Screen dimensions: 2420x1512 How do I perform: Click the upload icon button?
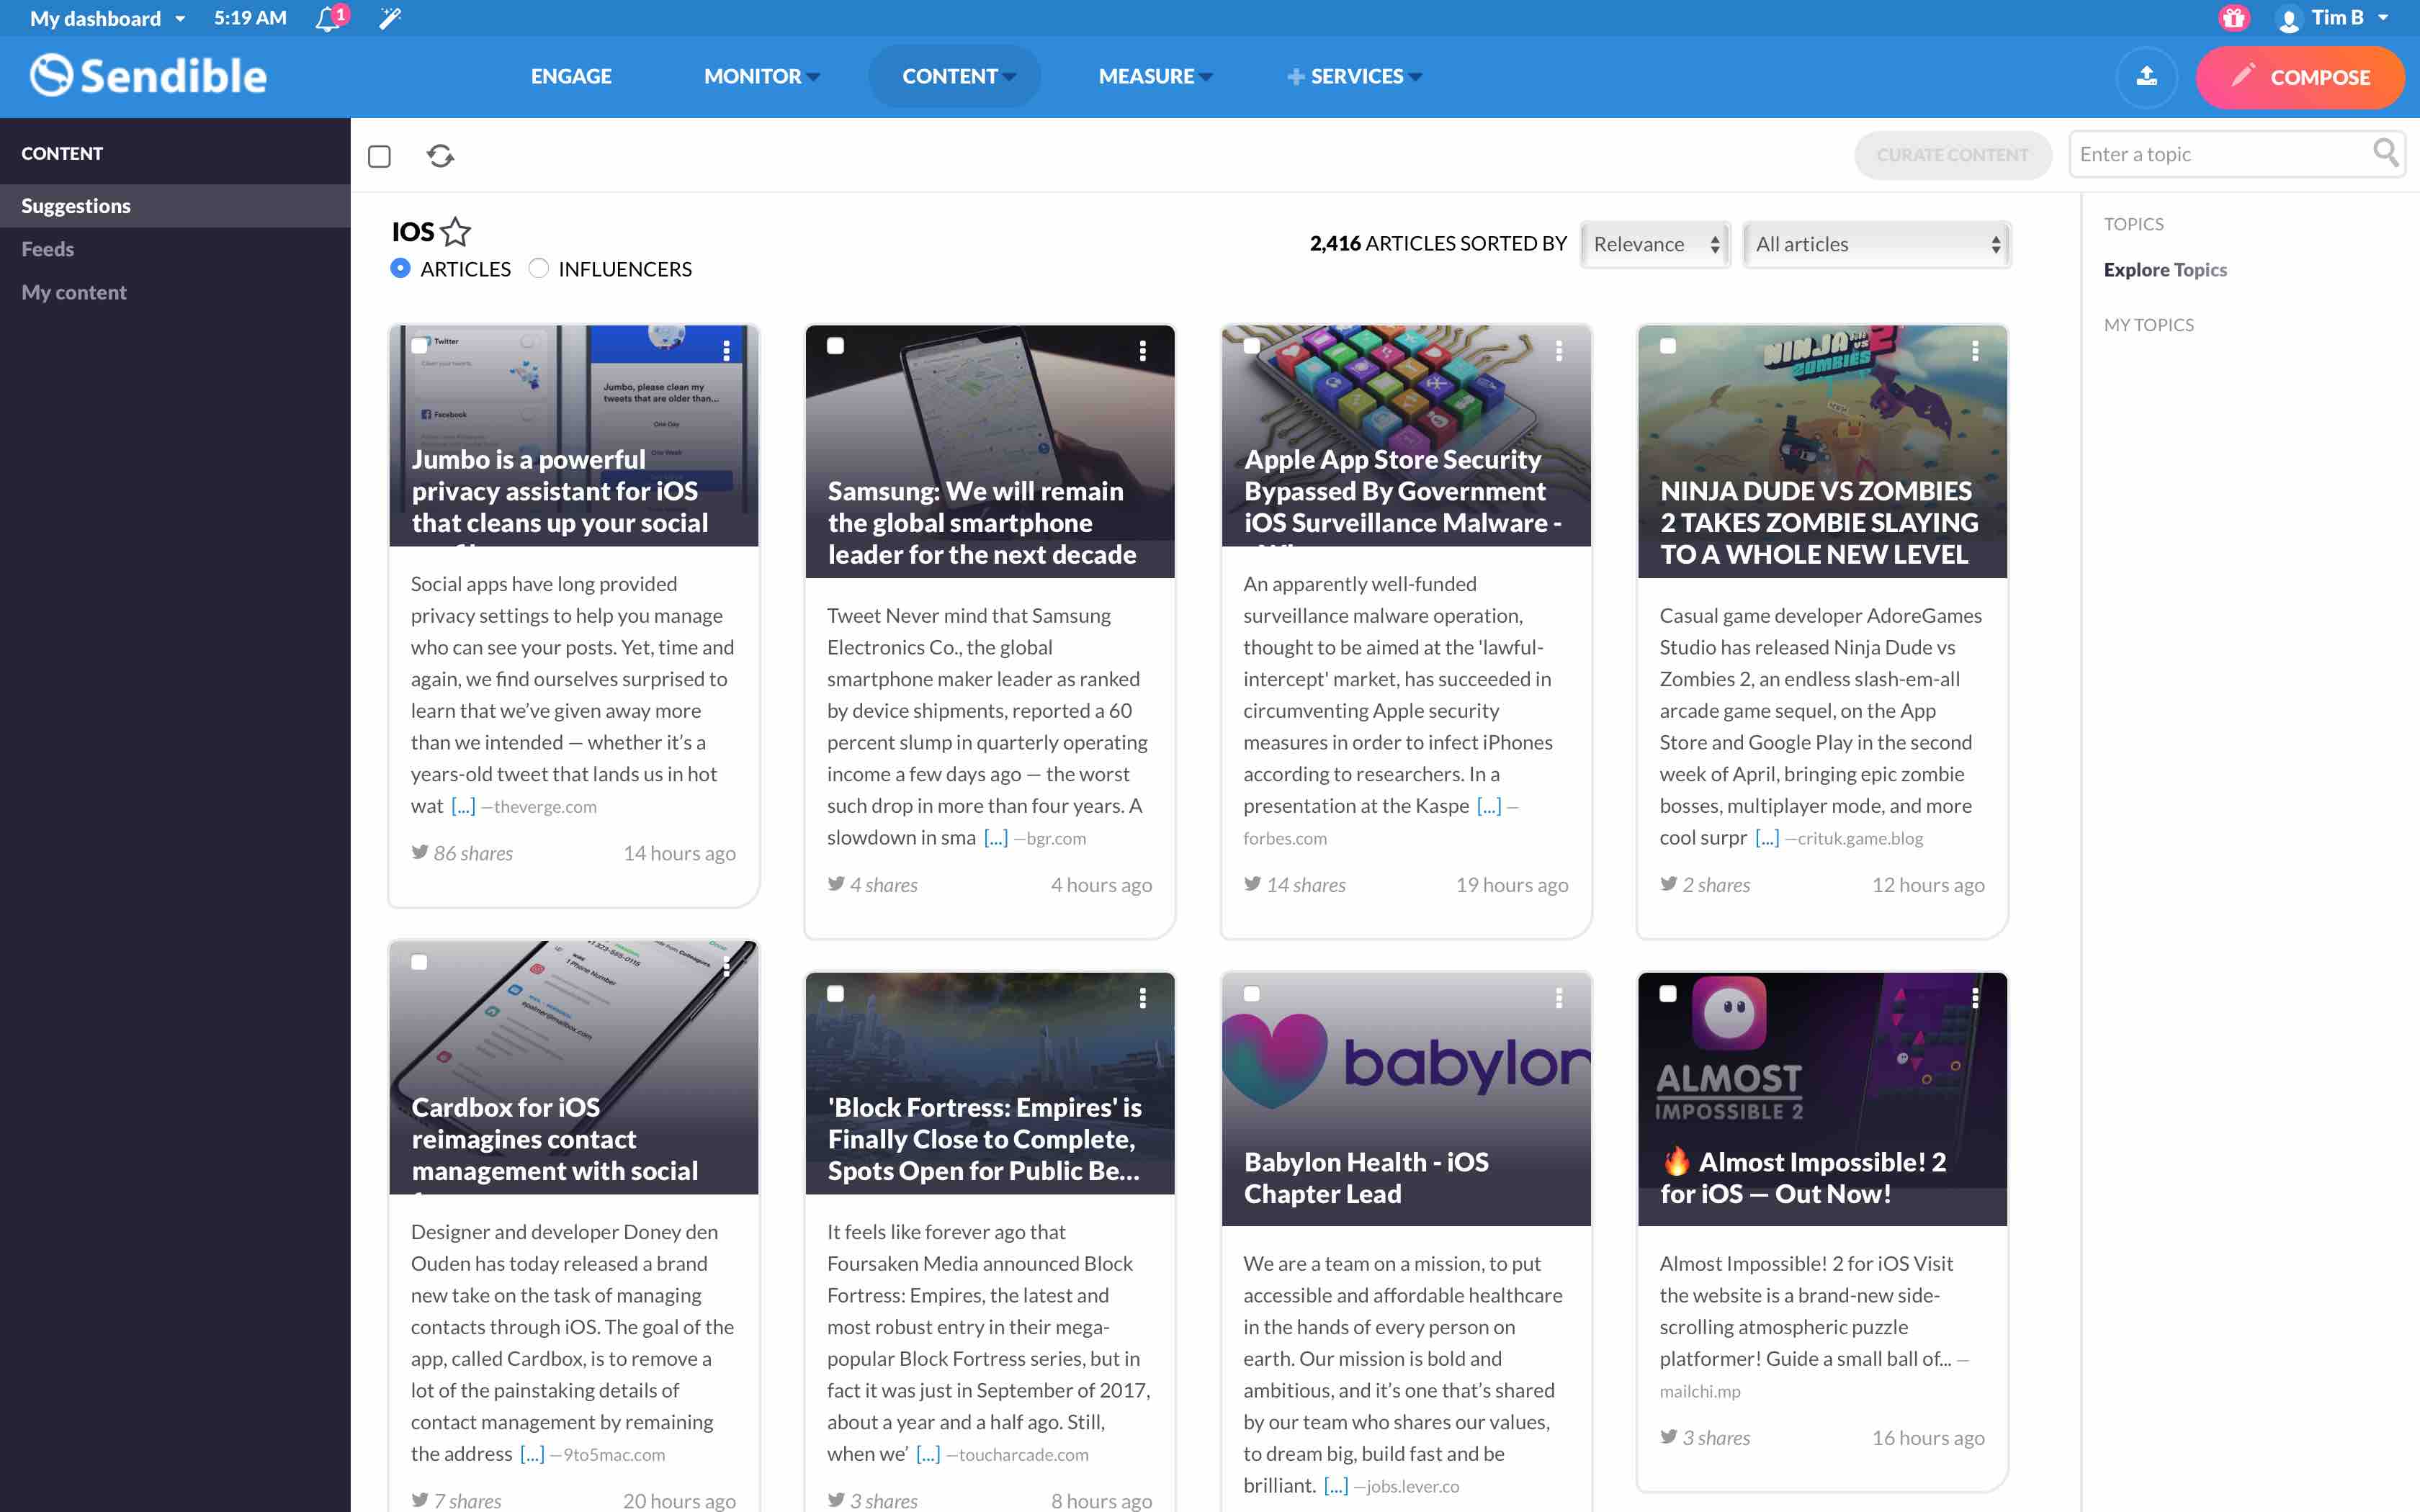point(2146,76)
